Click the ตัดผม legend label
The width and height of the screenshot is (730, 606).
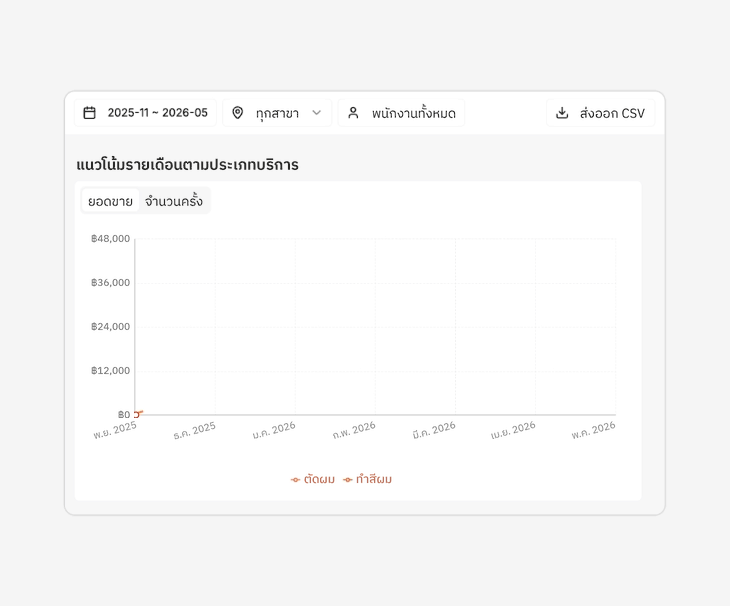(319, 479)
